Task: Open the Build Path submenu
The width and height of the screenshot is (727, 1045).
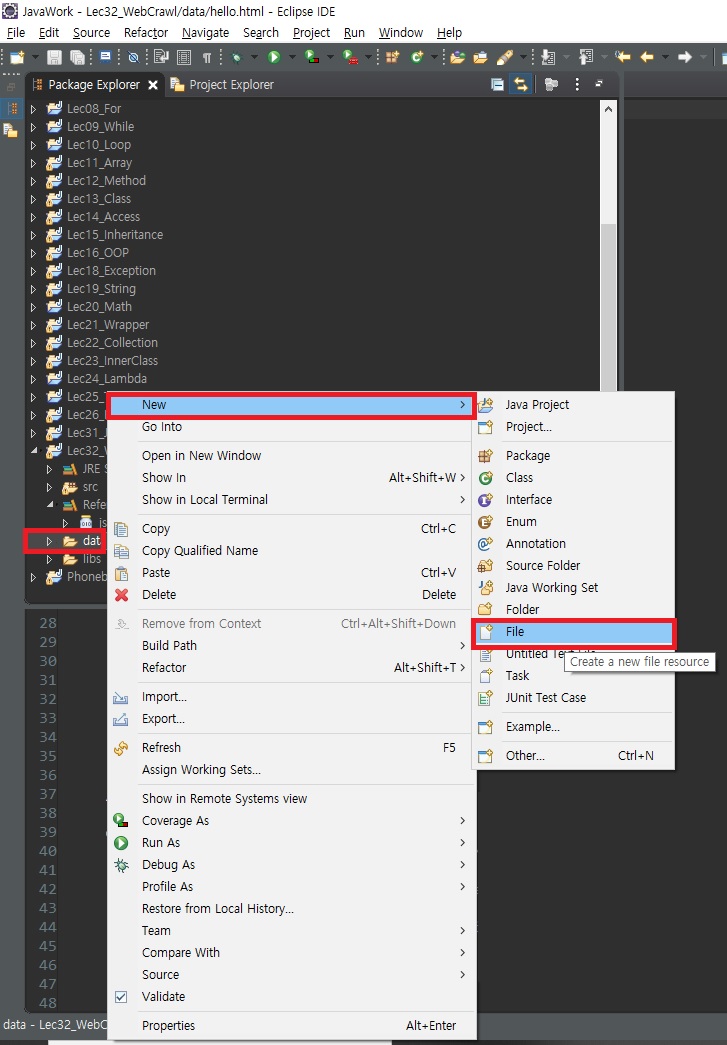Action: tap(291, 645)
